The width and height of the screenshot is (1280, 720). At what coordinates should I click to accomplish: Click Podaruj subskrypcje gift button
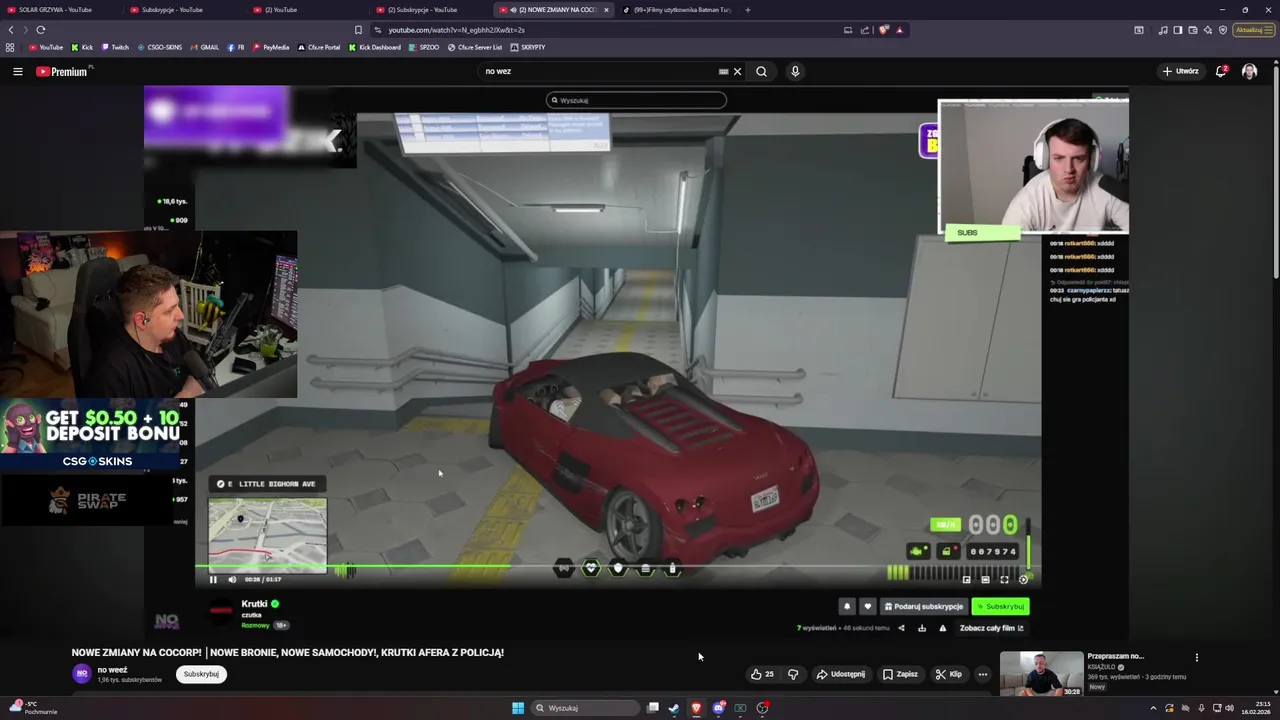tap(923, 606)
